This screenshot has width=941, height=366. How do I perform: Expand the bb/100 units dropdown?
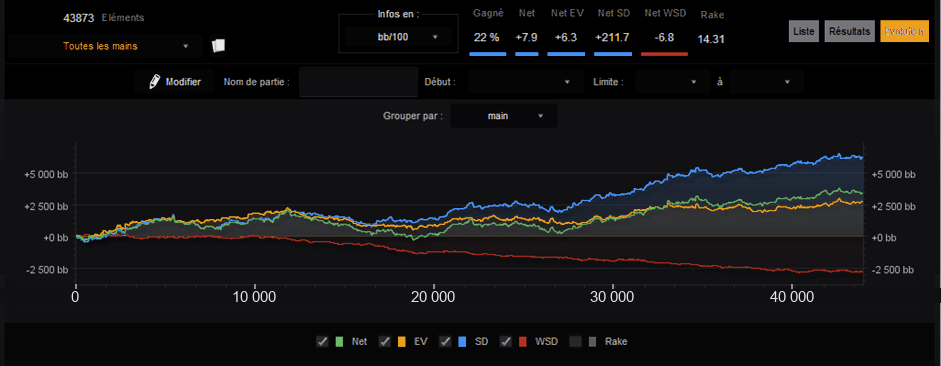(x=398, y=37)
